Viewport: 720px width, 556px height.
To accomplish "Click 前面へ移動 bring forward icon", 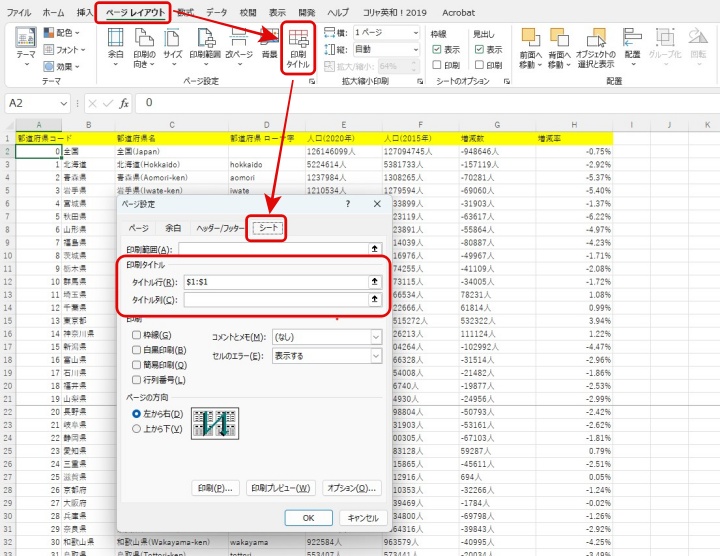I will pos(530,48).
